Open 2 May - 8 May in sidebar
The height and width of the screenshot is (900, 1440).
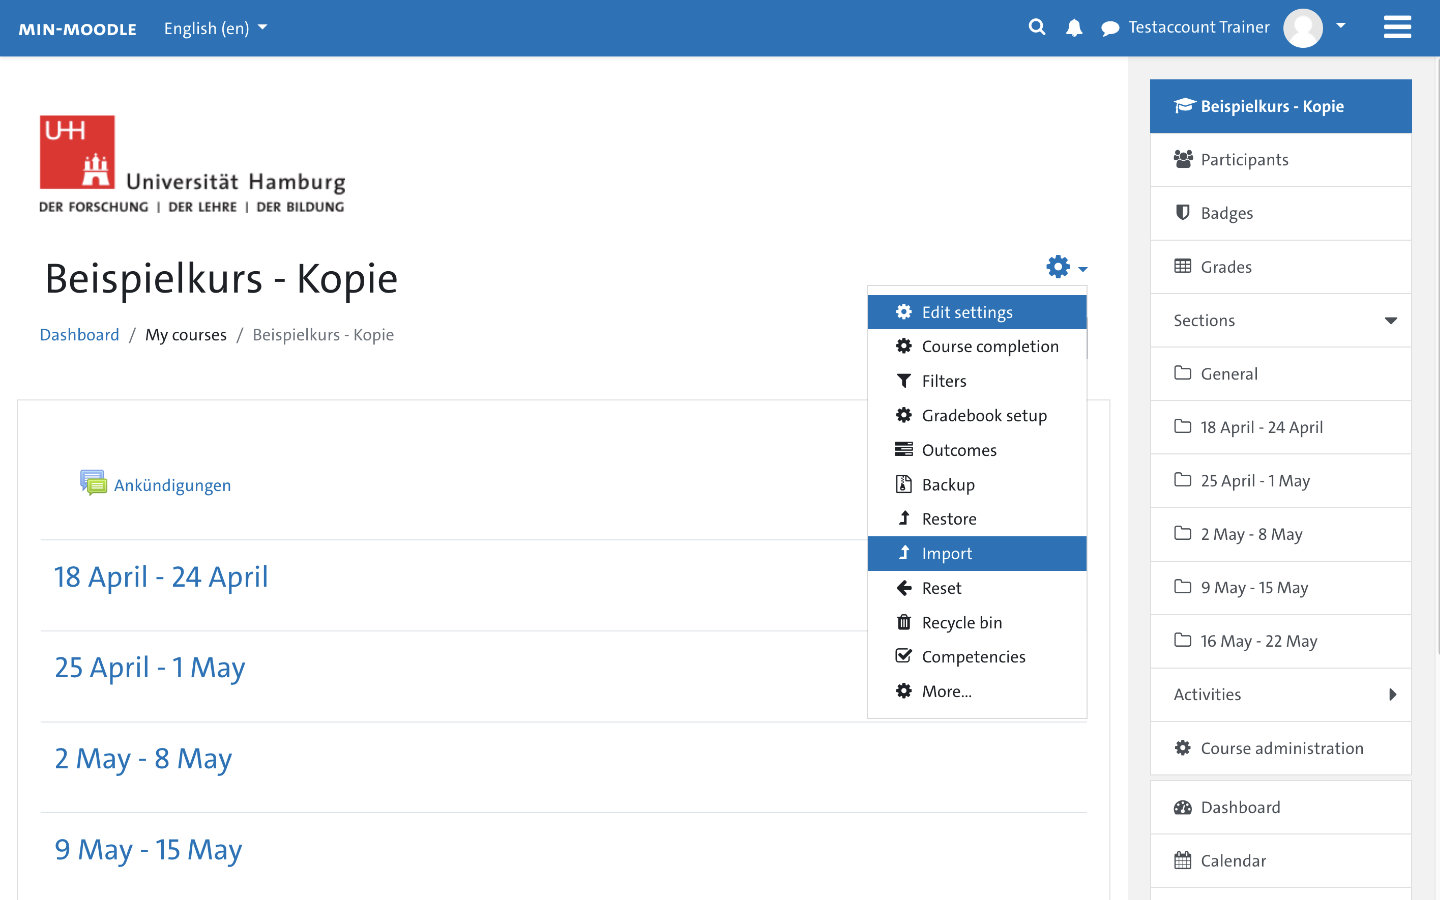pos(1280,534)
